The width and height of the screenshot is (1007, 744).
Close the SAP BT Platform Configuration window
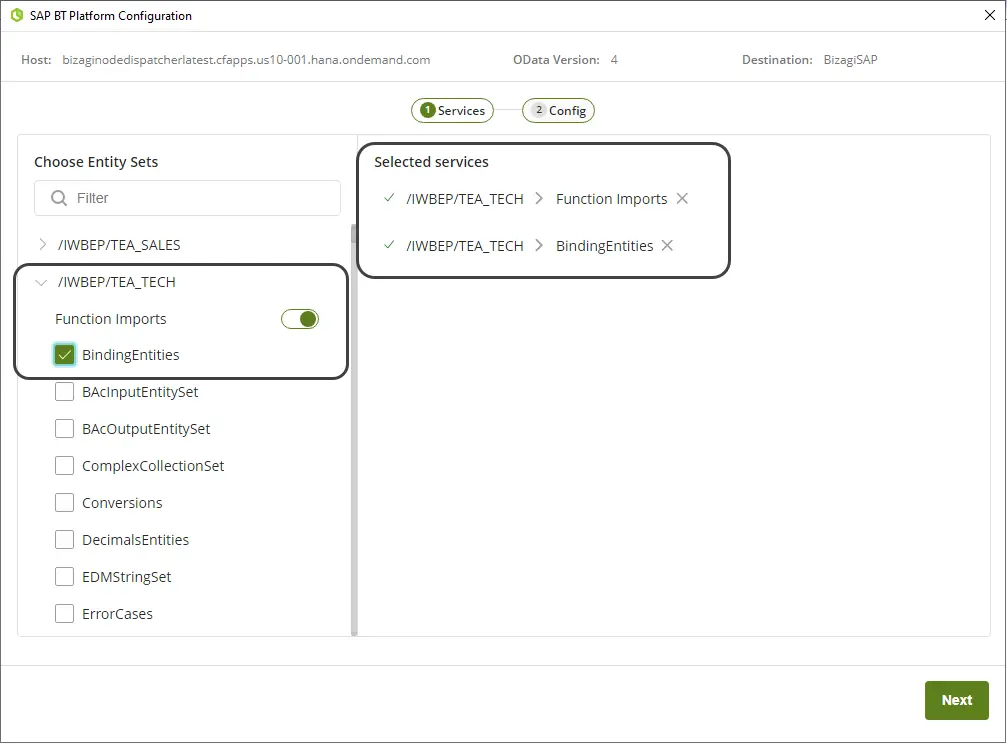pos(990,15)
